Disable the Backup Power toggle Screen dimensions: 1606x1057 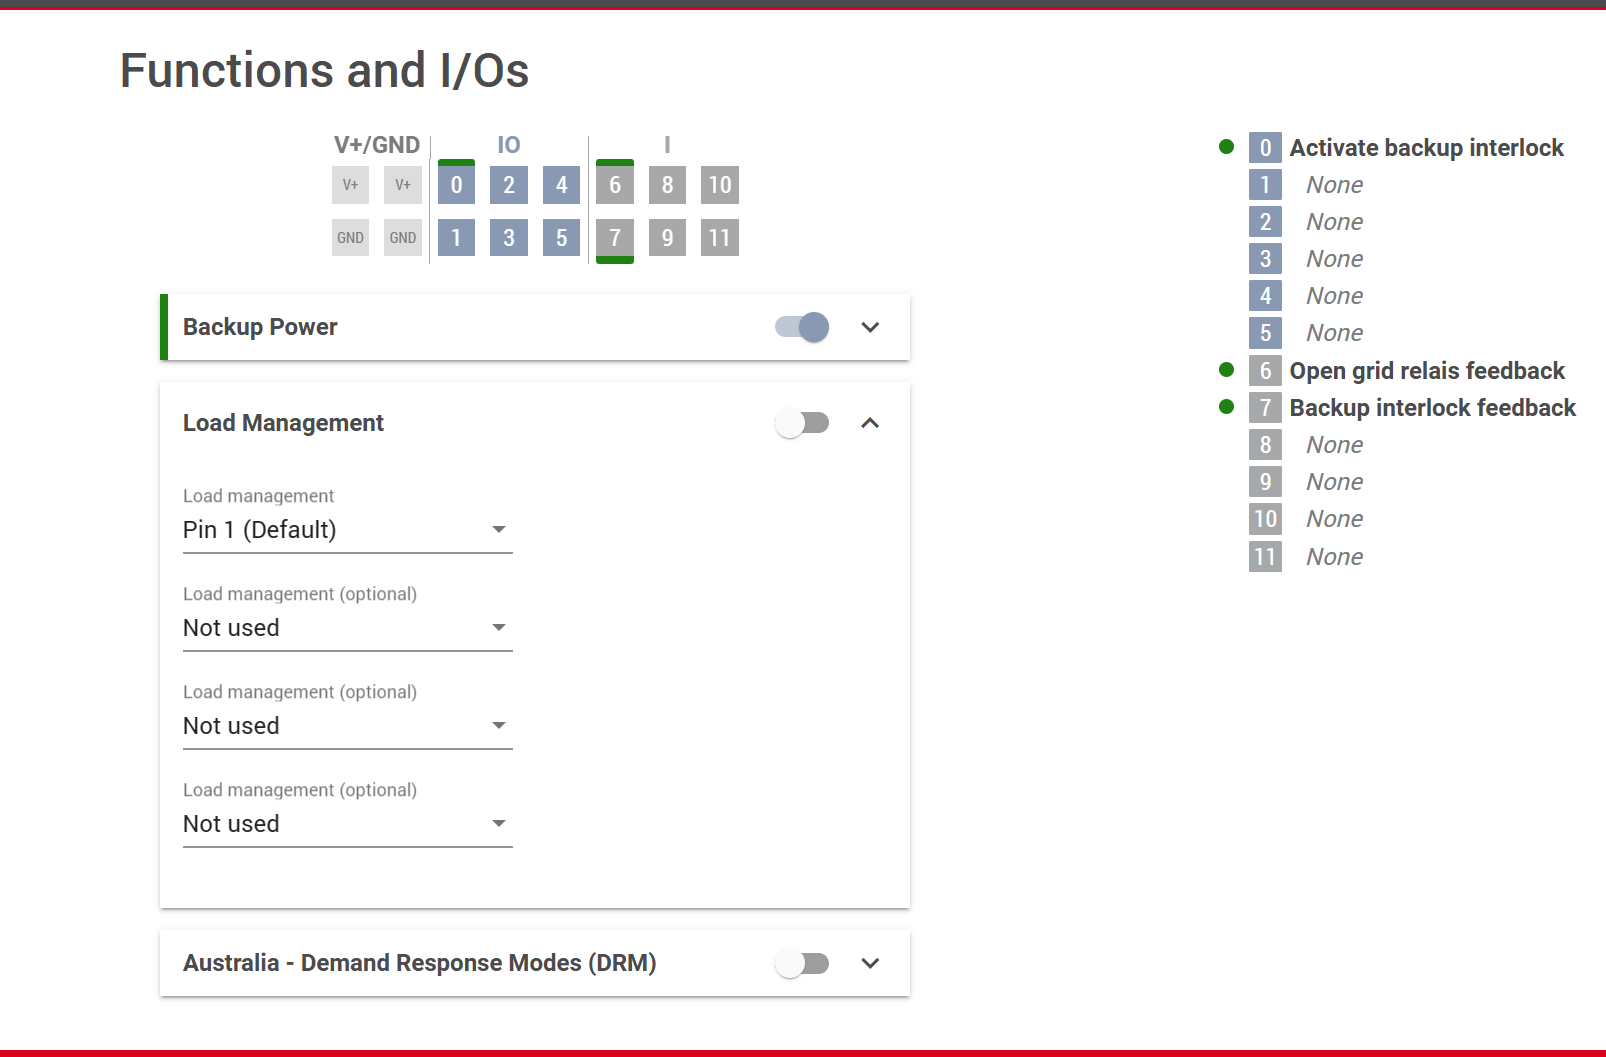pyautogui.click(x=802, y=327)
